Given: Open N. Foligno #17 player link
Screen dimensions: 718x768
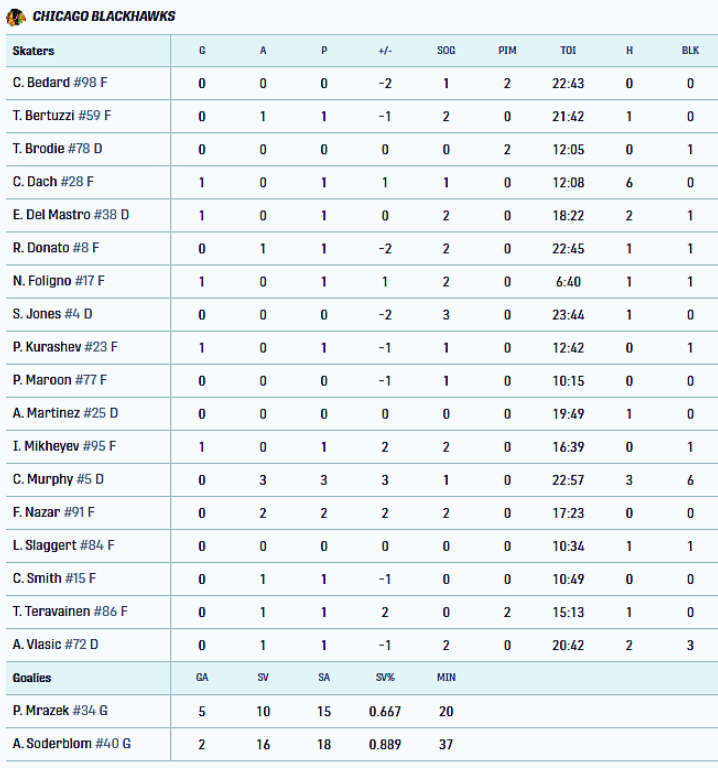Looking at the screenshot, I should [59, 281].
